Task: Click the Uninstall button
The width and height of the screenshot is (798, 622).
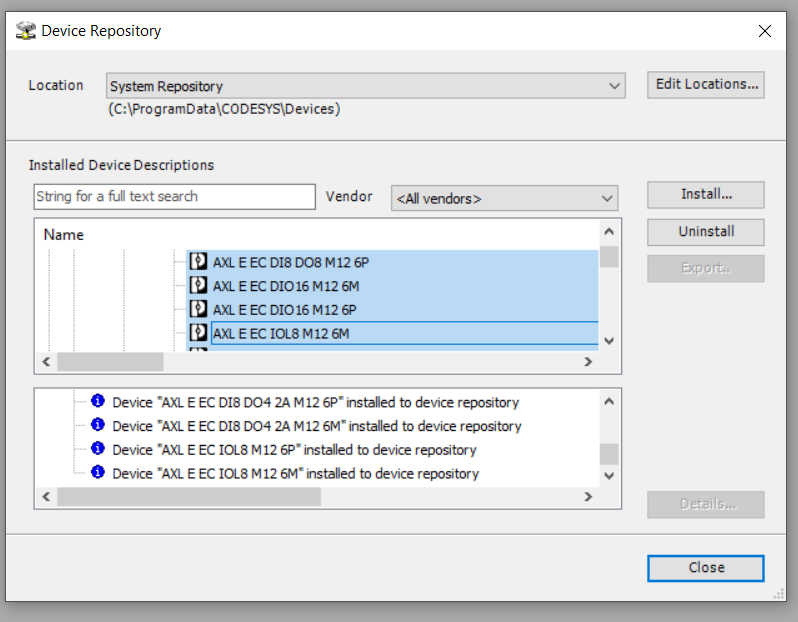Action: tap(706, 232)
